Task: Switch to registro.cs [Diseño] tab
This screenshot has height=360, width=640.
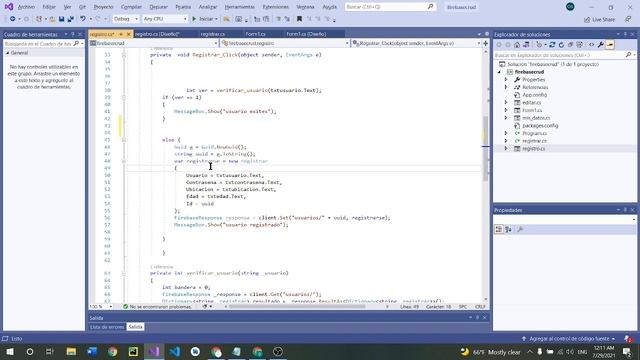Action: click(157, 34)
